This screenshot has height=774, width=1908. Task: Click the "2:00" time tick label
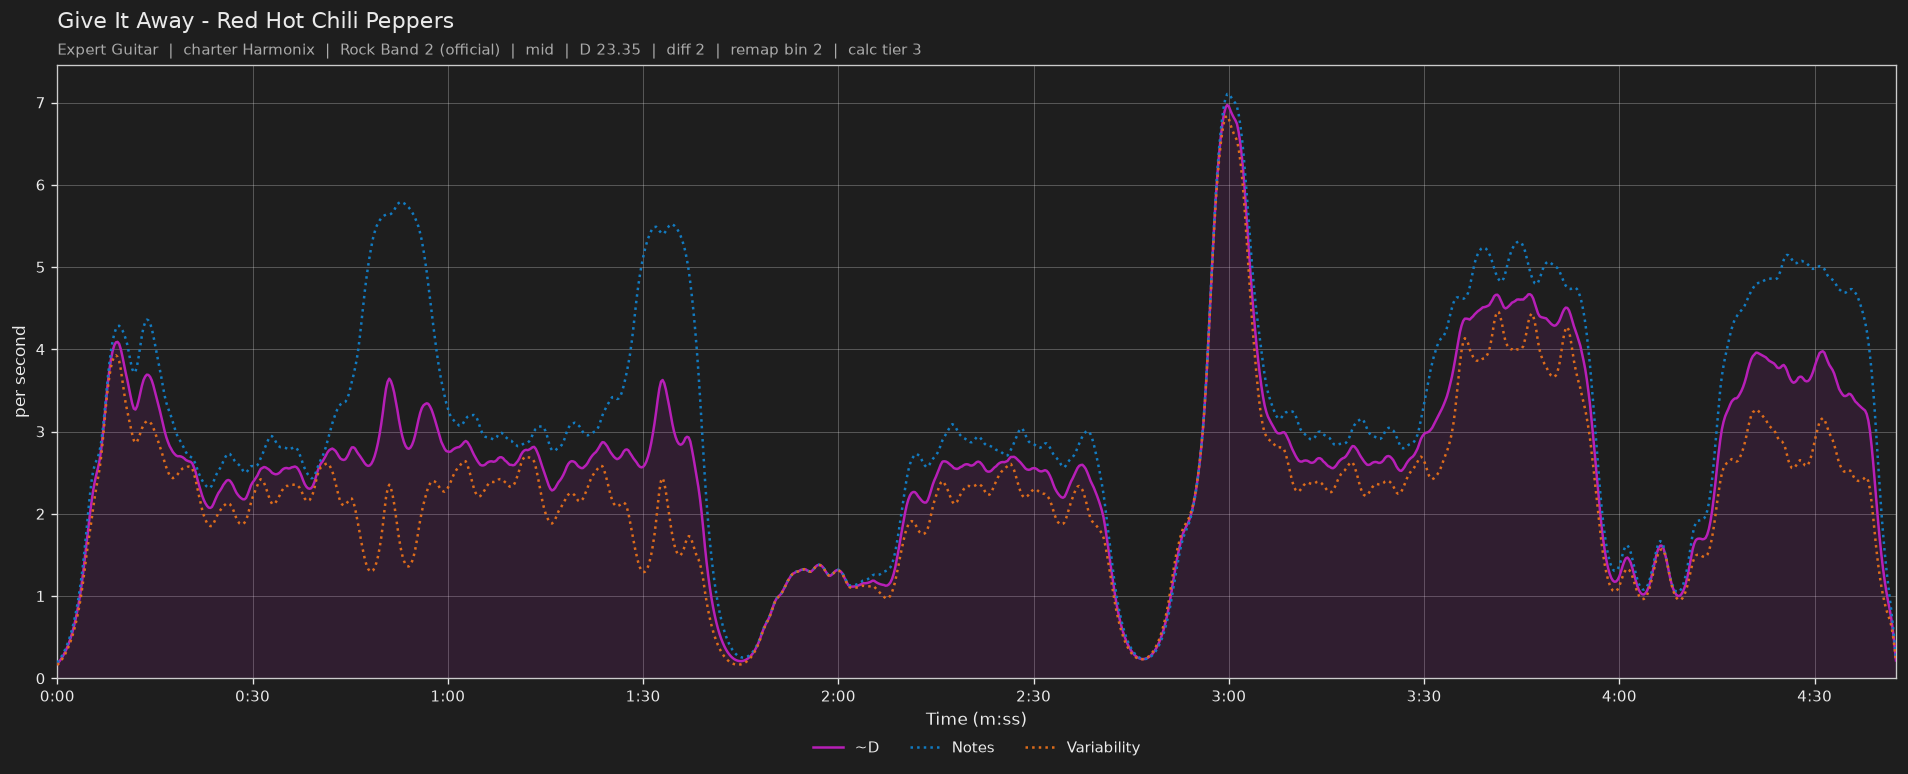pyautogui.click(x=838, y=697)
